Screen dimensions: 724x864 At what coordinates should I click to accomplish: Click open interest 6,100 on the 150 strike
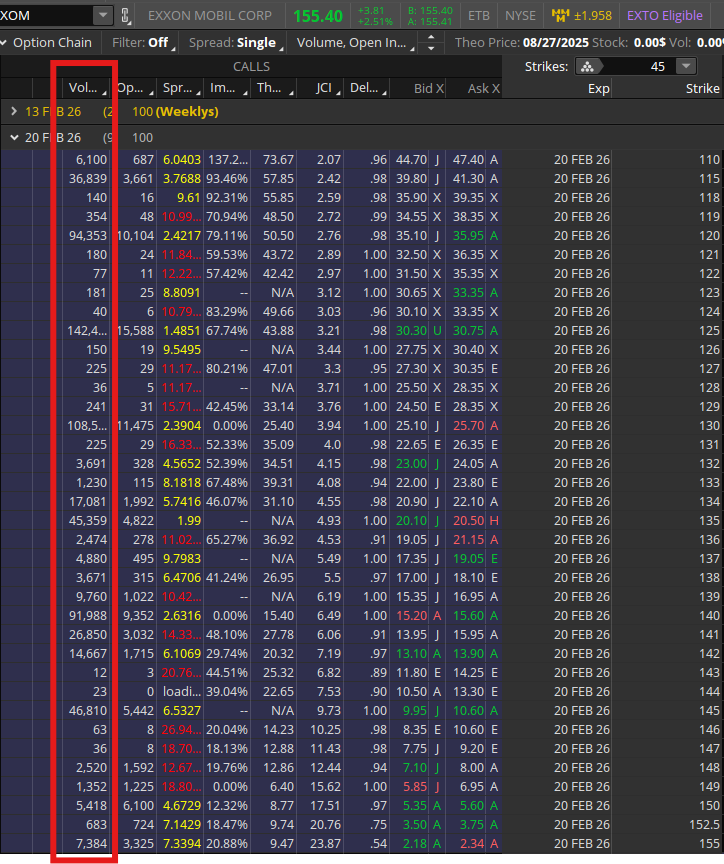138,806
